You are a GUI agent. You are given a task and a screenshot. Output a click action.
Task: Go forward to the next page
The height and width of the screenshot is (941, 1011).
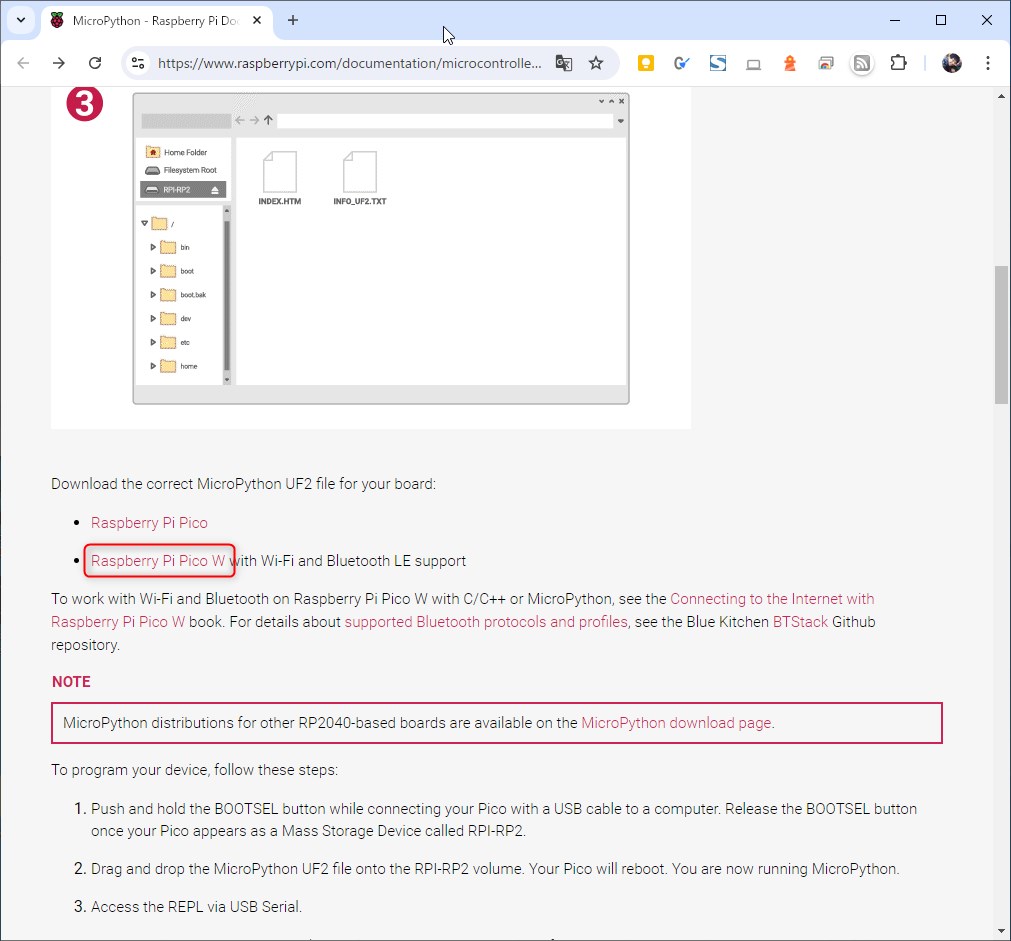click(59, 63)
